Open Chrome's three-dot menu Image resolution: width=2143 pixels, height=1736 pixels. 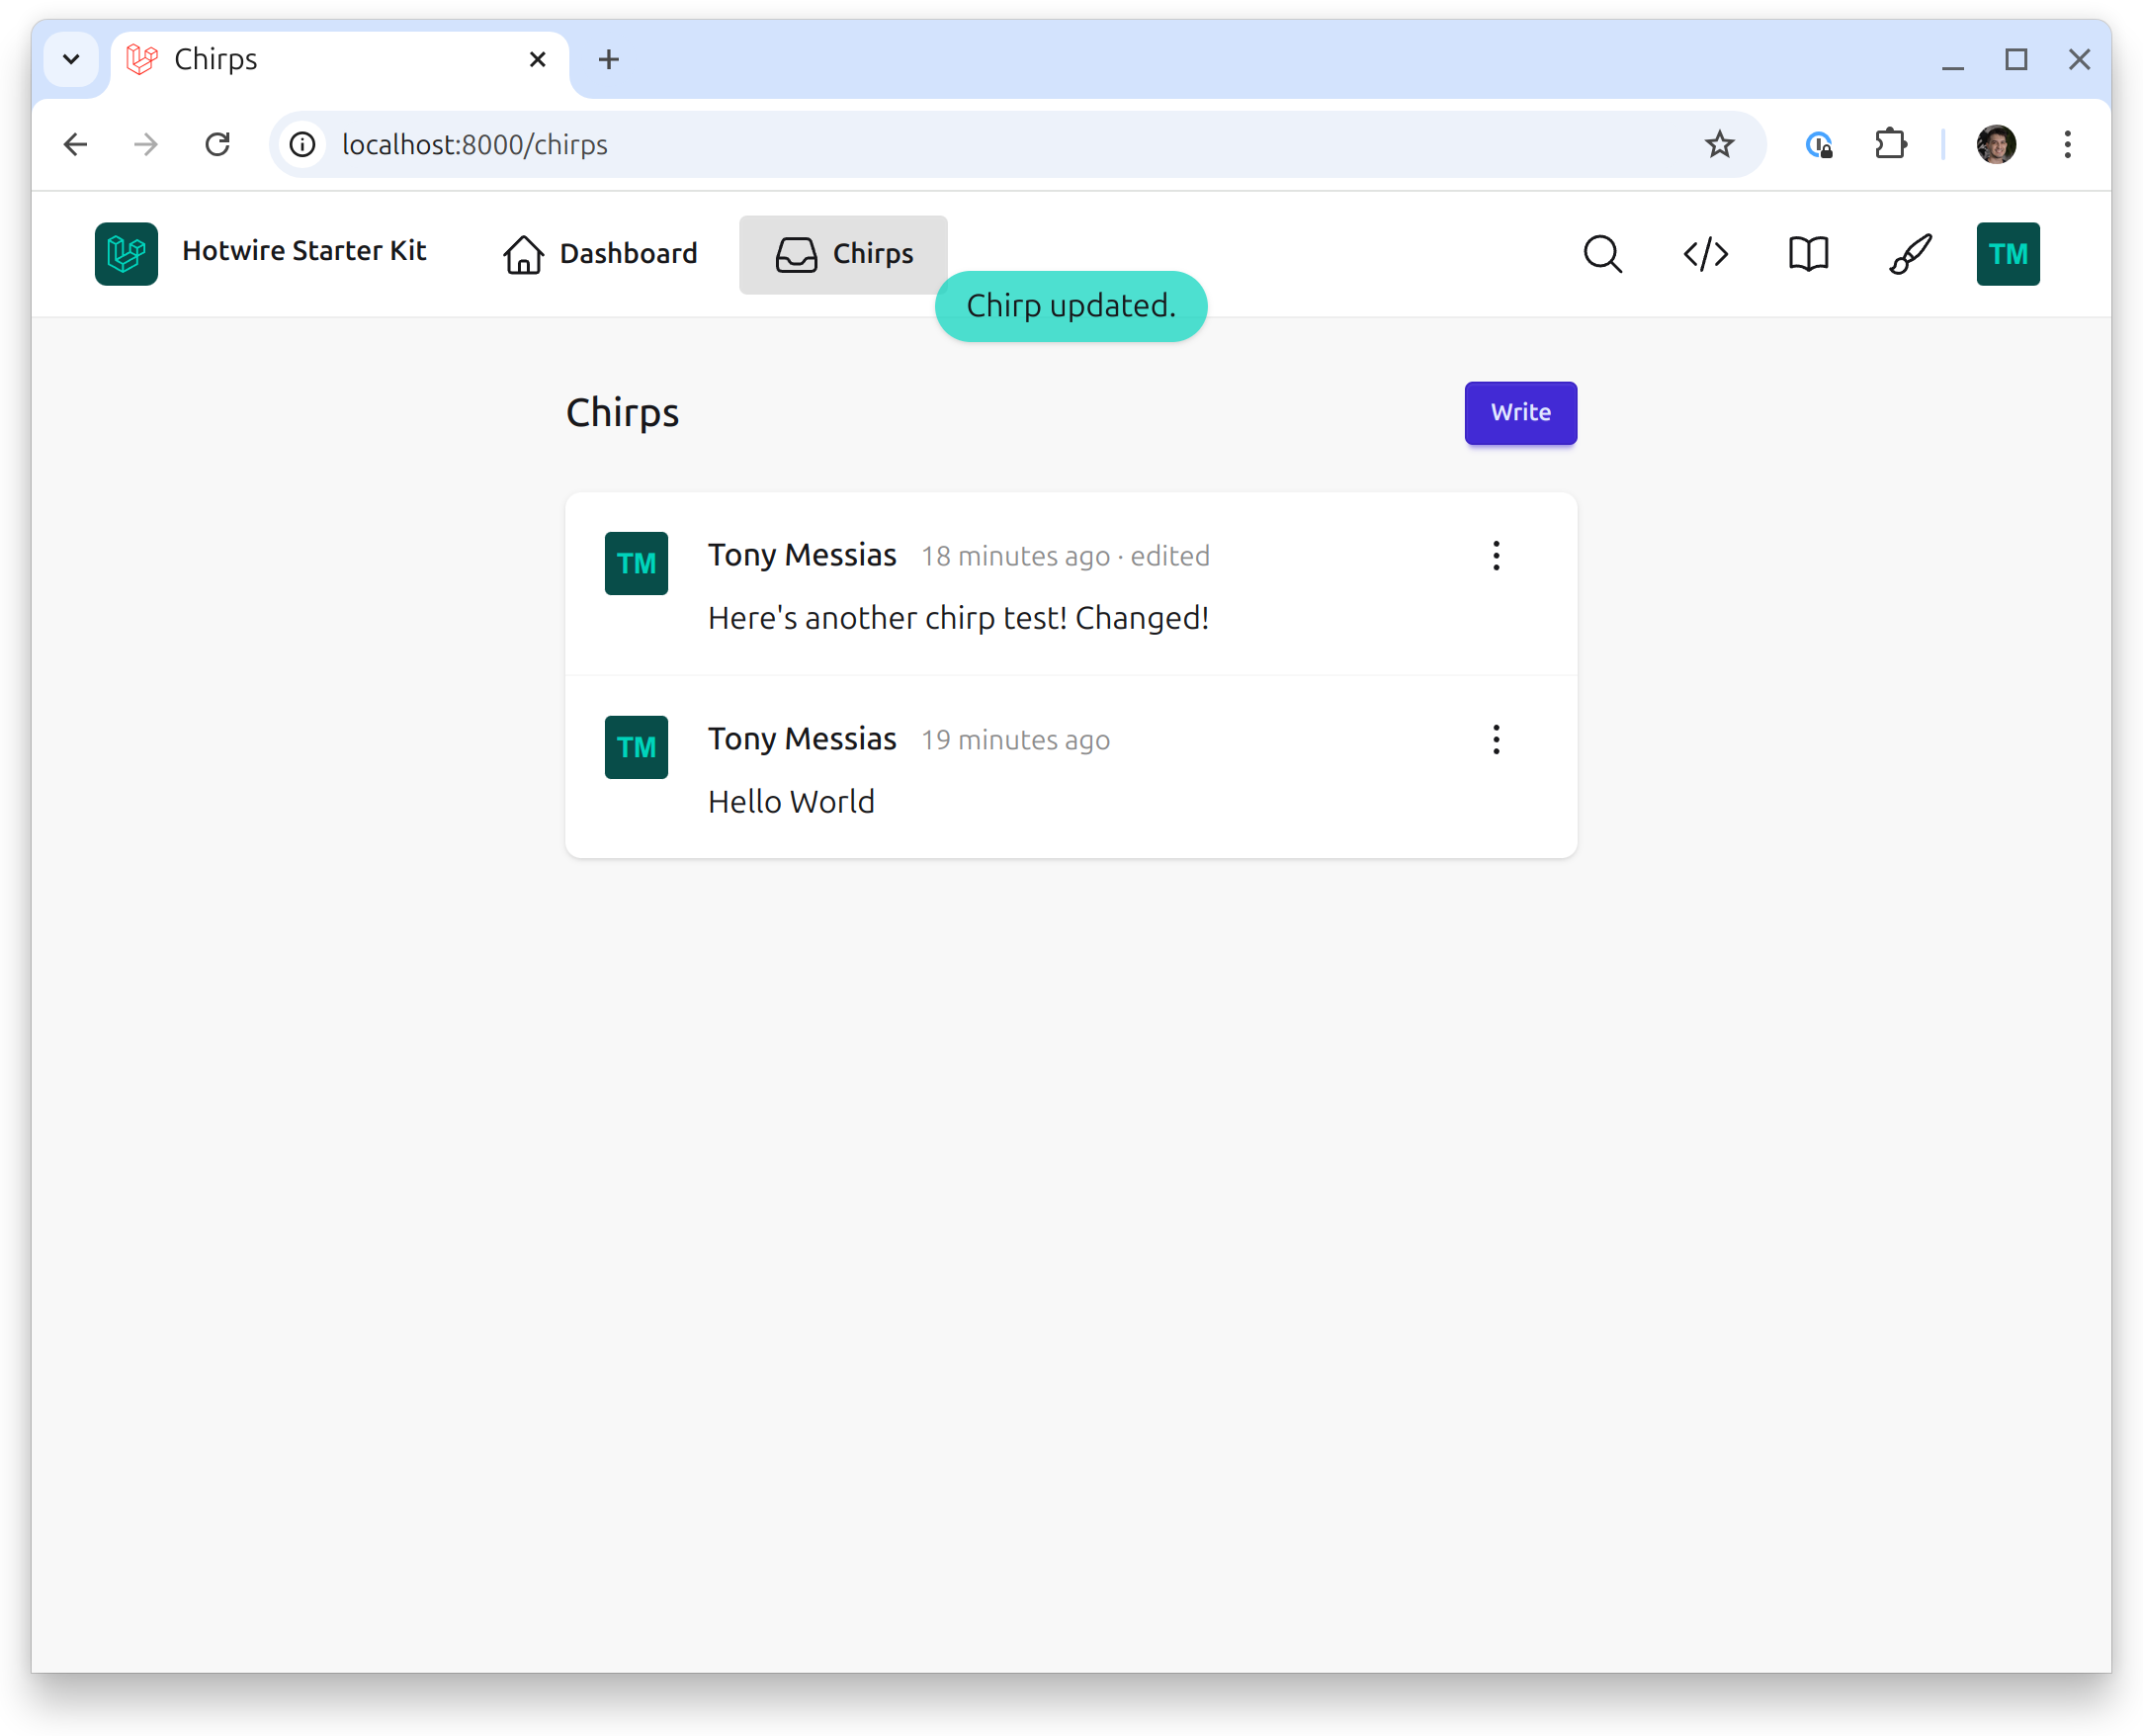click(2067, 145)
